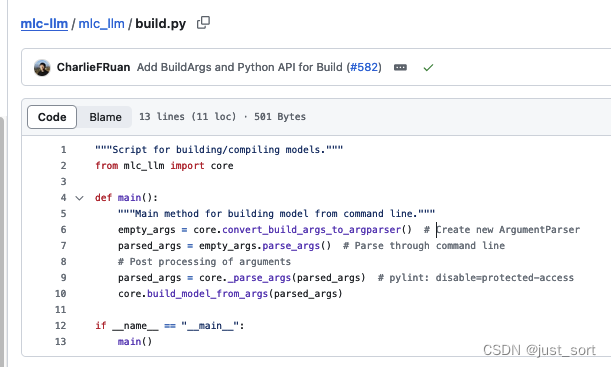Switch to the Blame view tab

[x=105, y=117]
